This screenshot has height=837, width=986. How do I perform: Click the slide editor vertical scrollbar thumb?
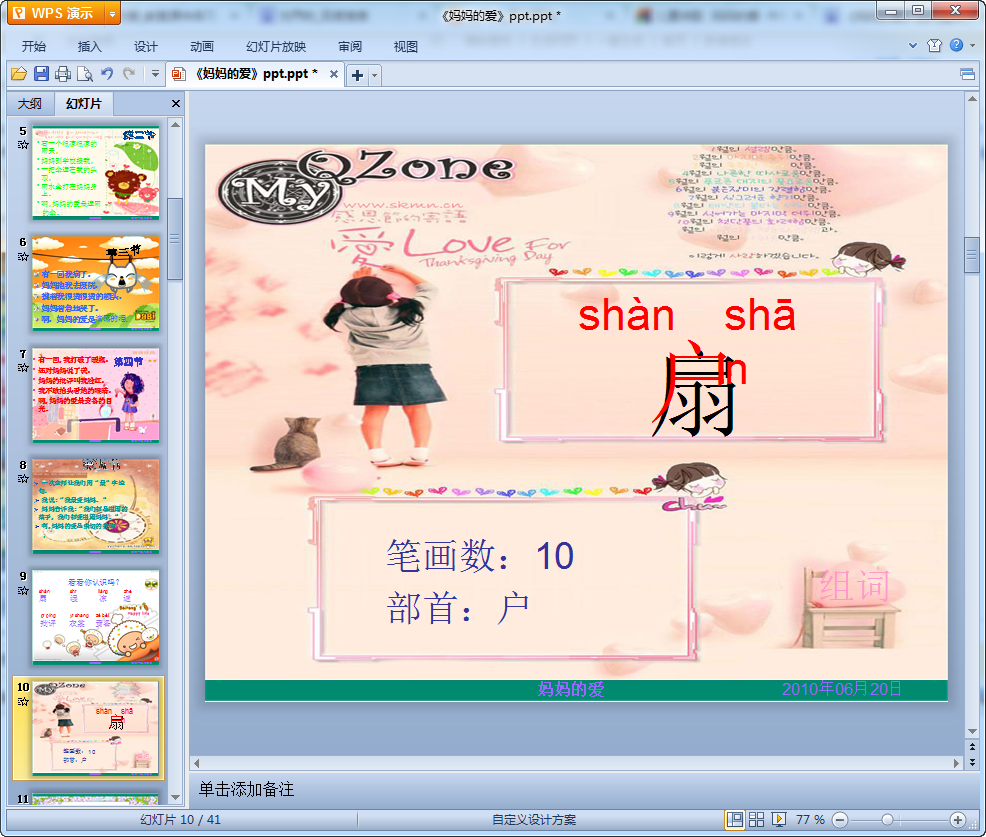pyautogui.click(x=972, y=255)
